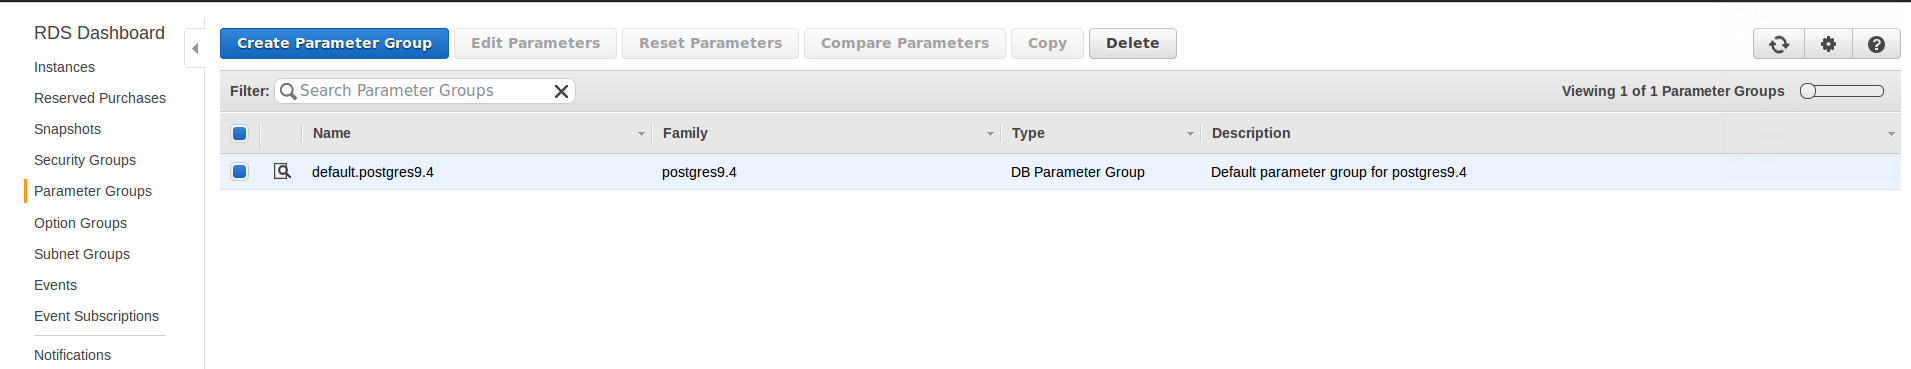Click the help question mark icon
1911x369 pixels.
pyautogui.click(x=1877, y=44)
